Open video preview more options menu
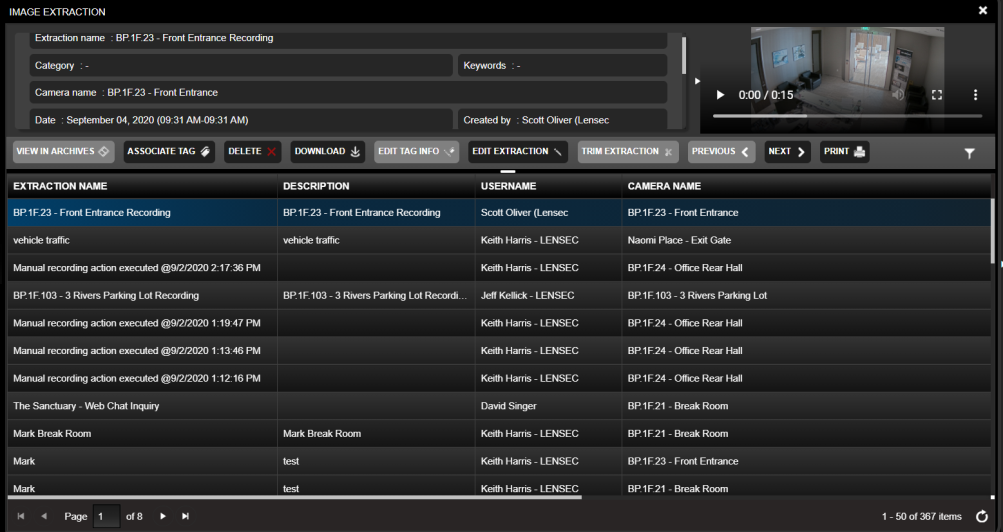The width and height of the screenshot is (1003, 532). coord(975,95)
